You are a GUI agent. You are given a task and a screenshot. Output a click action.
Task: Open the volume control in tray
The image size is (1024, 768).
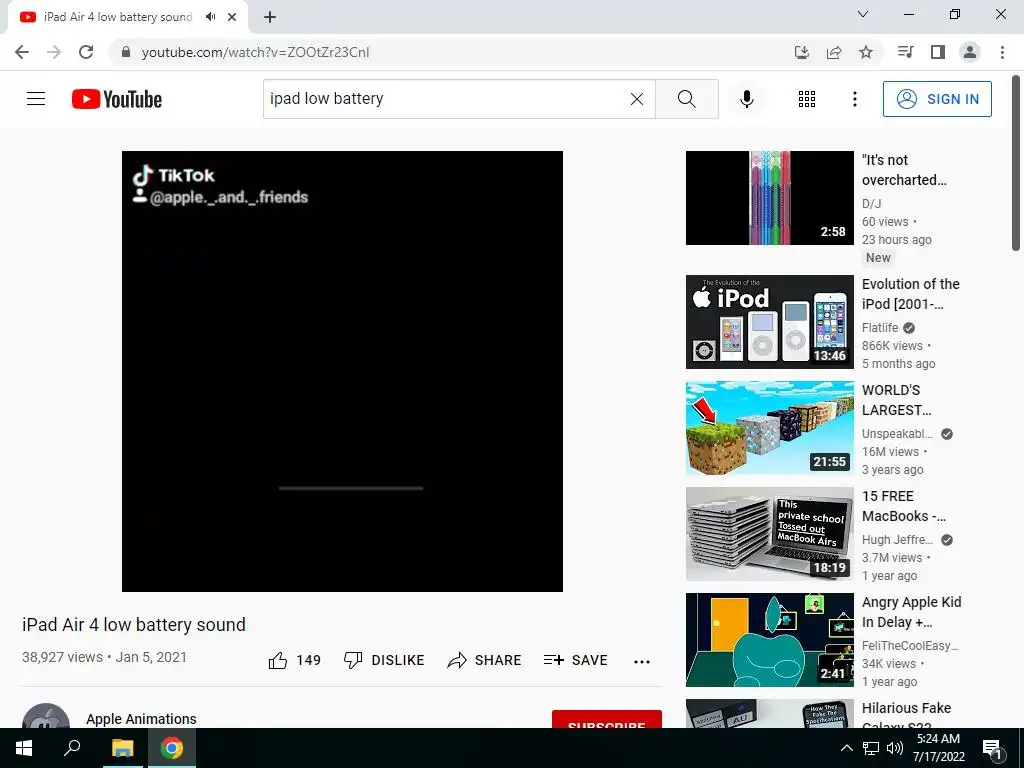(895, 748)
